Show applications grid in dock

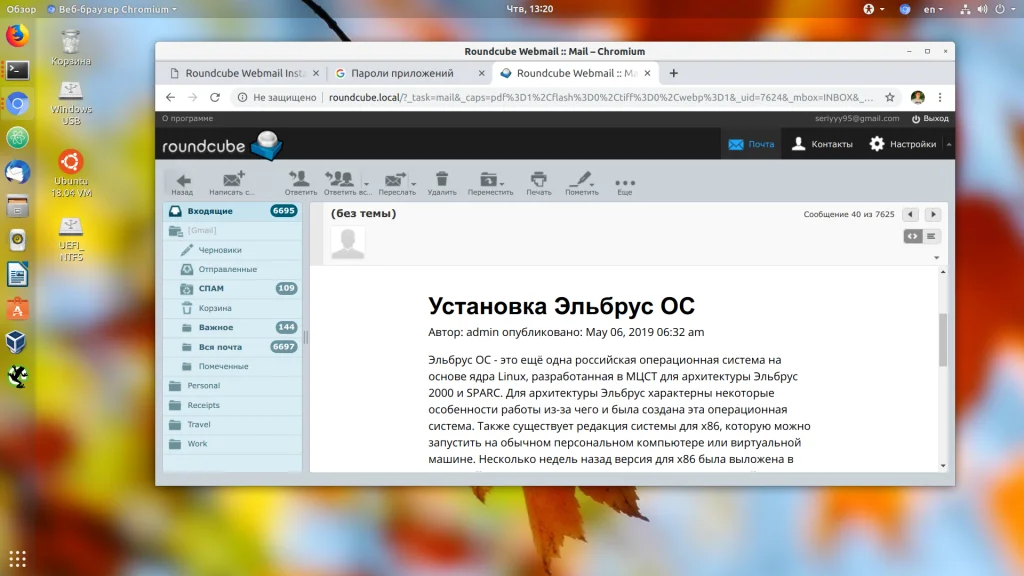(x=18, y=559)
